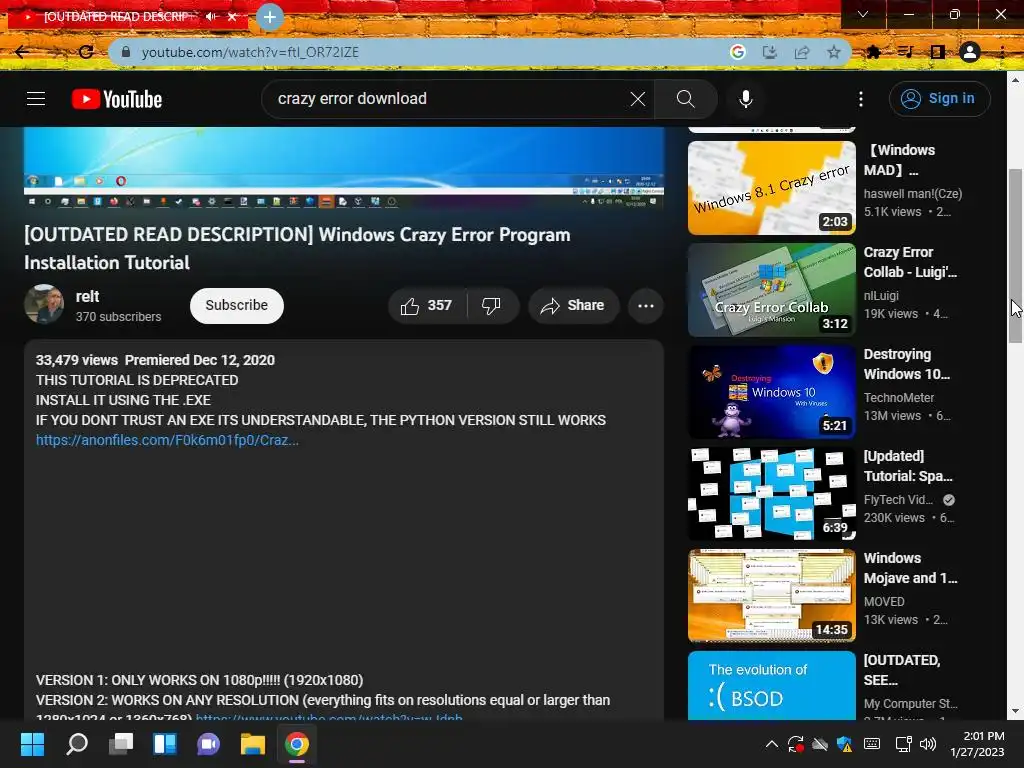This screenshot has width=1024, height=768.
Task: Open the relt channel name link
Action: (88, 296)
